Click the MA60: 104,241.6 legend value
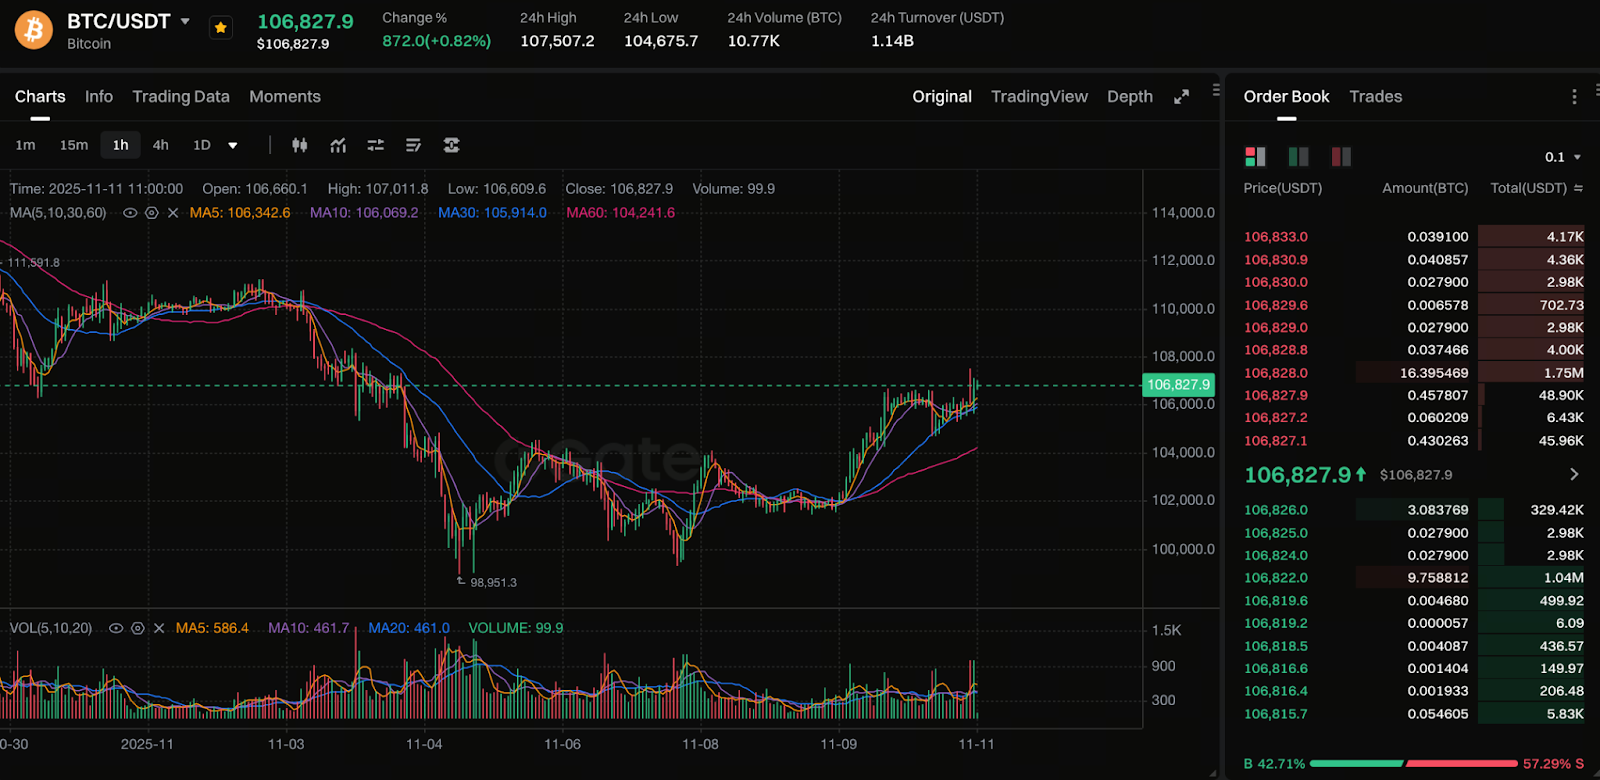The width and height of the screenshot is (1600, 780). [621, 213]
